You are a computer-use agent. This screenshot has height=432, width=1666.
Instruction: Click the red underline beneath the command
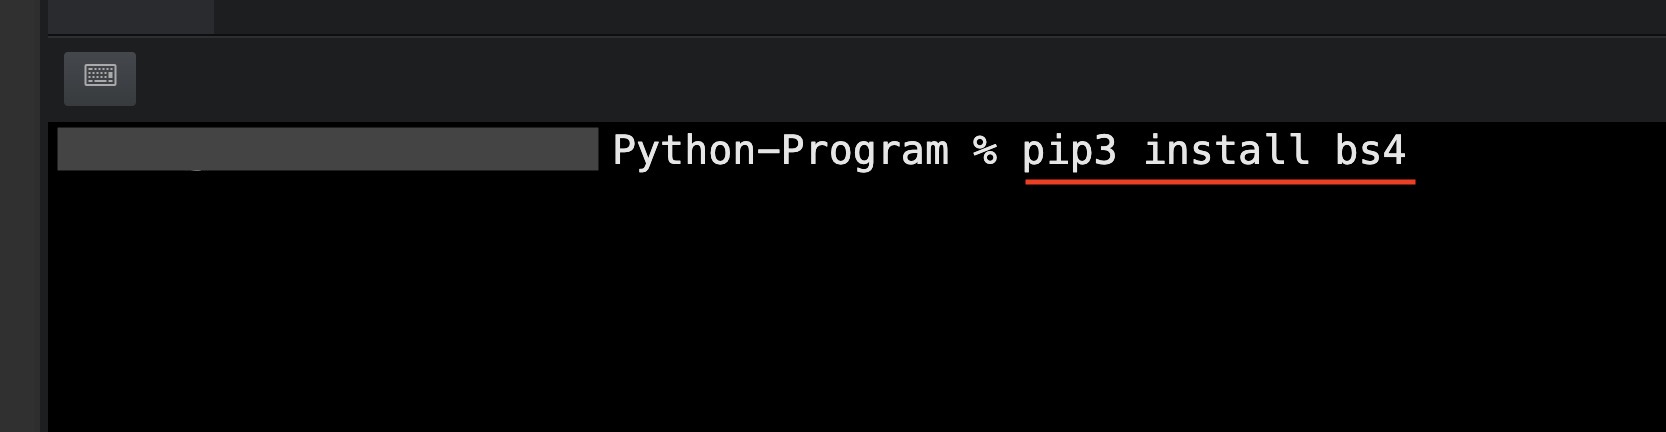pos(1220,182)
